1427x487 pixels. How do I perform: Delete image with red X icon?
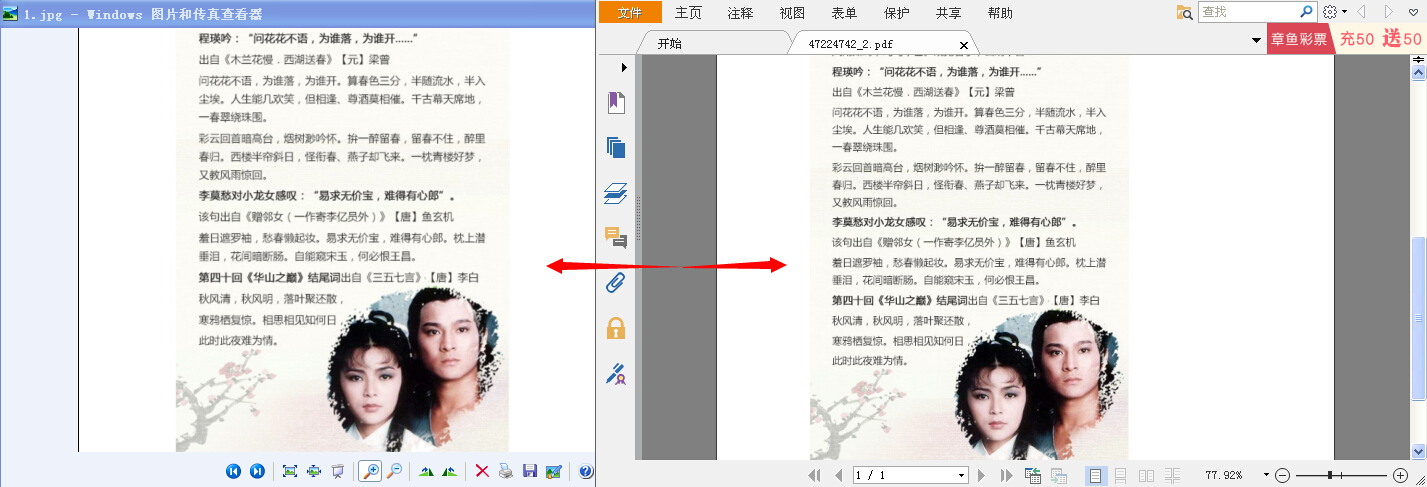(x=482, y=471)
